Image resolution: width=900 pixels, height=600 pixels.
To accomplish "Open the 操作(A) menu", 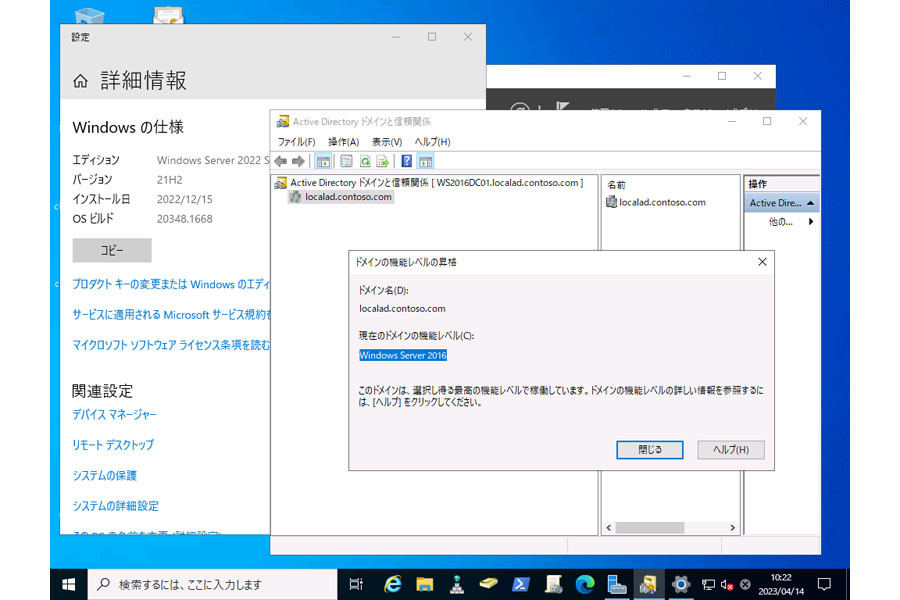I will pyautogui.click(x=343, y=142).
